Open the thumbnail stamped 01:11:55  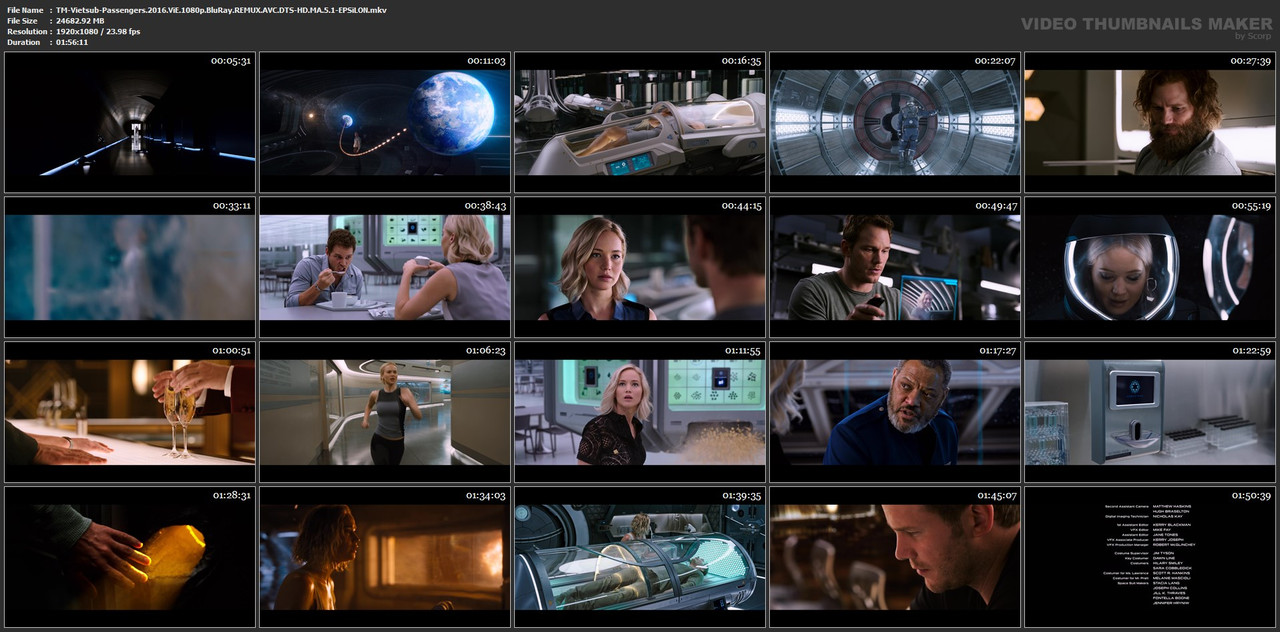tap(640, 412)
